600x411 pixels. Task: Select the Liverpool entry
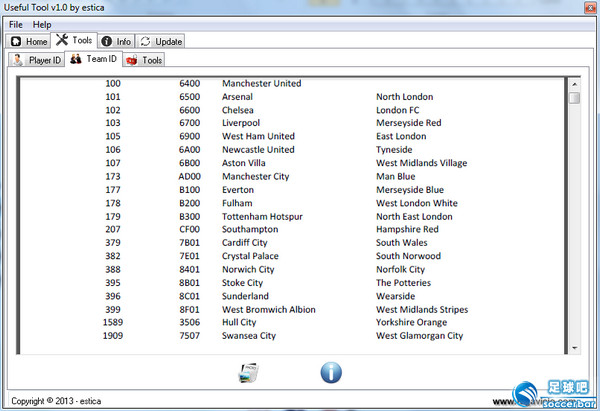point(241,123)
